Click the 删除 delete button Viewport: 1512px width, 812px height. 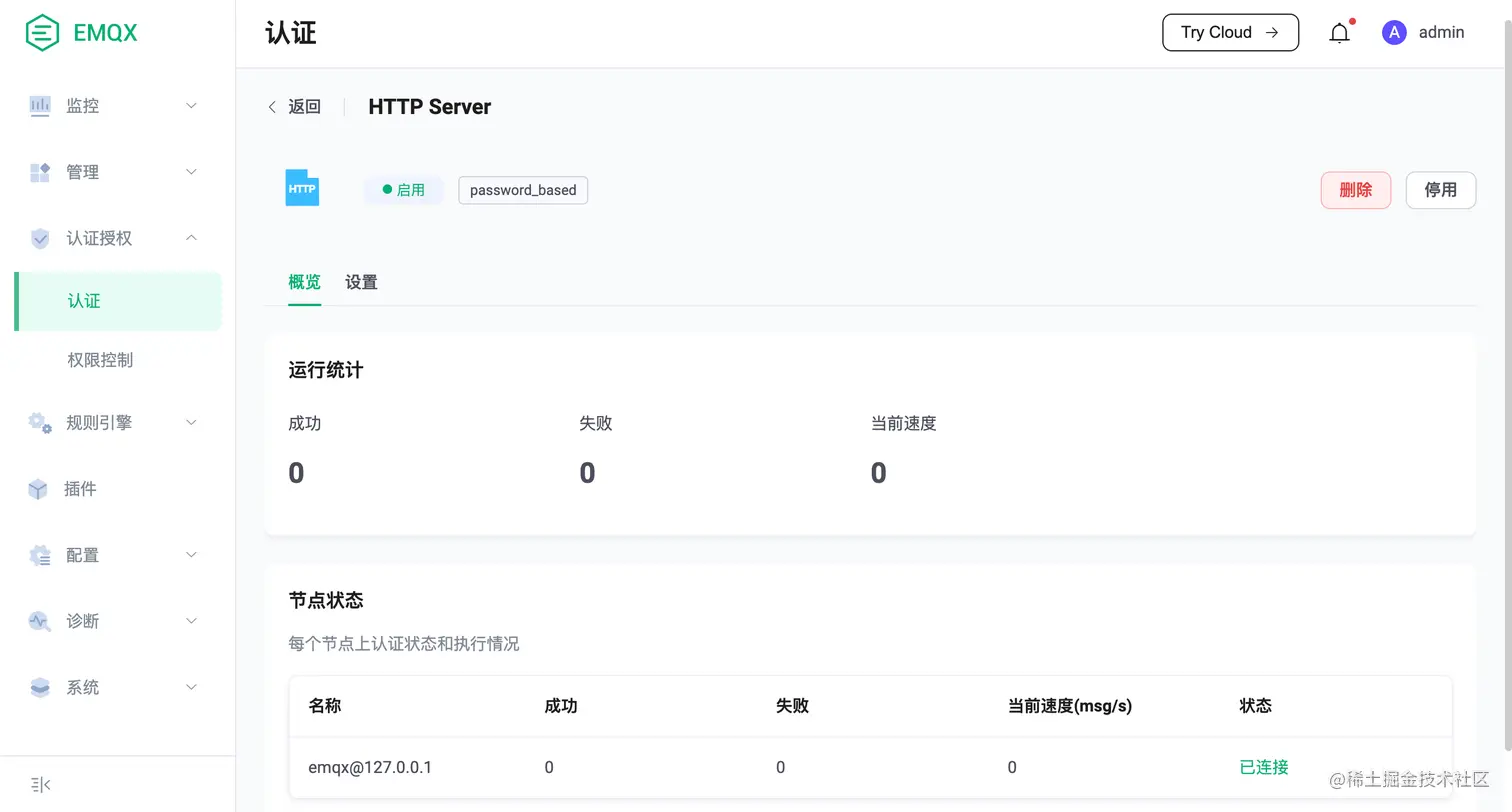pos(1355,189)
